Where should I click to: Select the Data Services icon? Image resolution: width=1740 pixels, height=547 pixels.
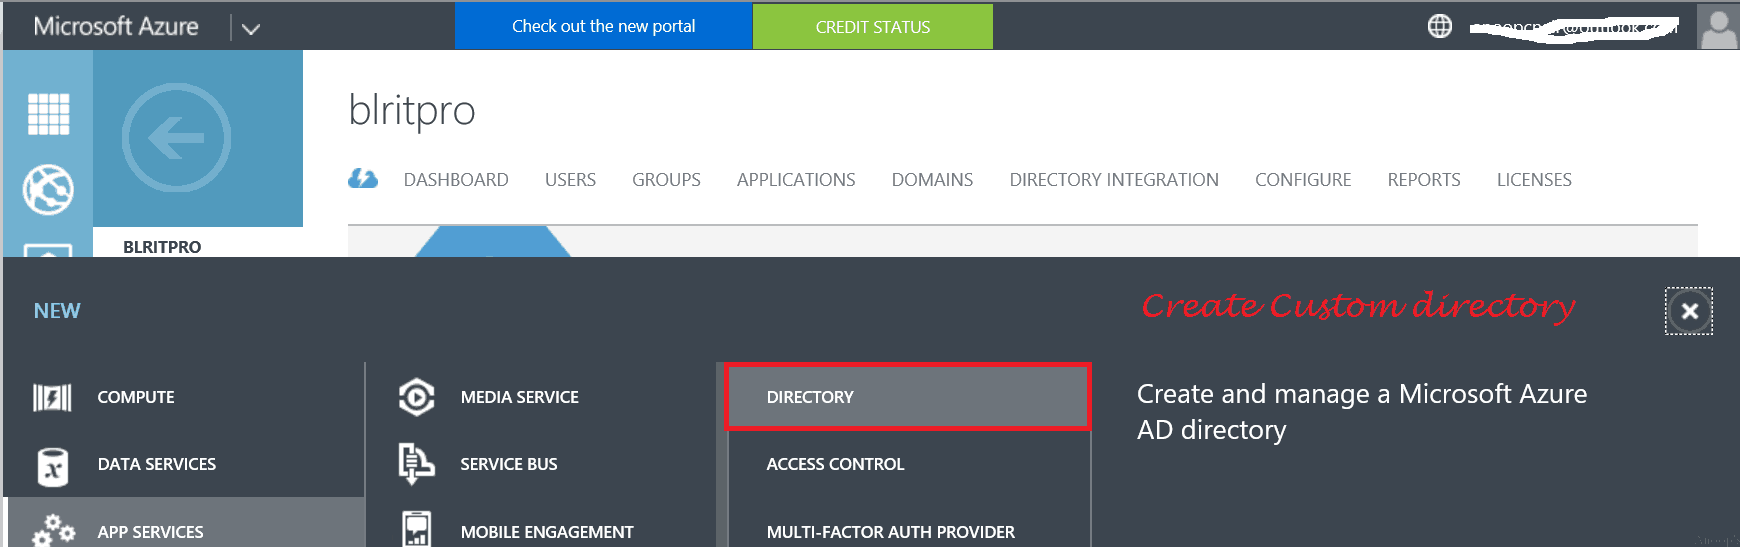(x=52, y=466)
